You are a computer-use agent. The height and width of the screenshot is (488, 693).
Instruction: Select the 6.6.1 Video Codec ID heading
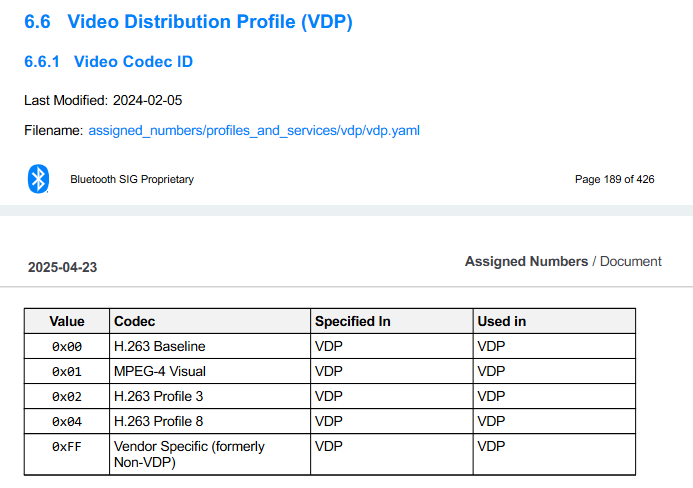pyautogui.click(x=108, y=61)
